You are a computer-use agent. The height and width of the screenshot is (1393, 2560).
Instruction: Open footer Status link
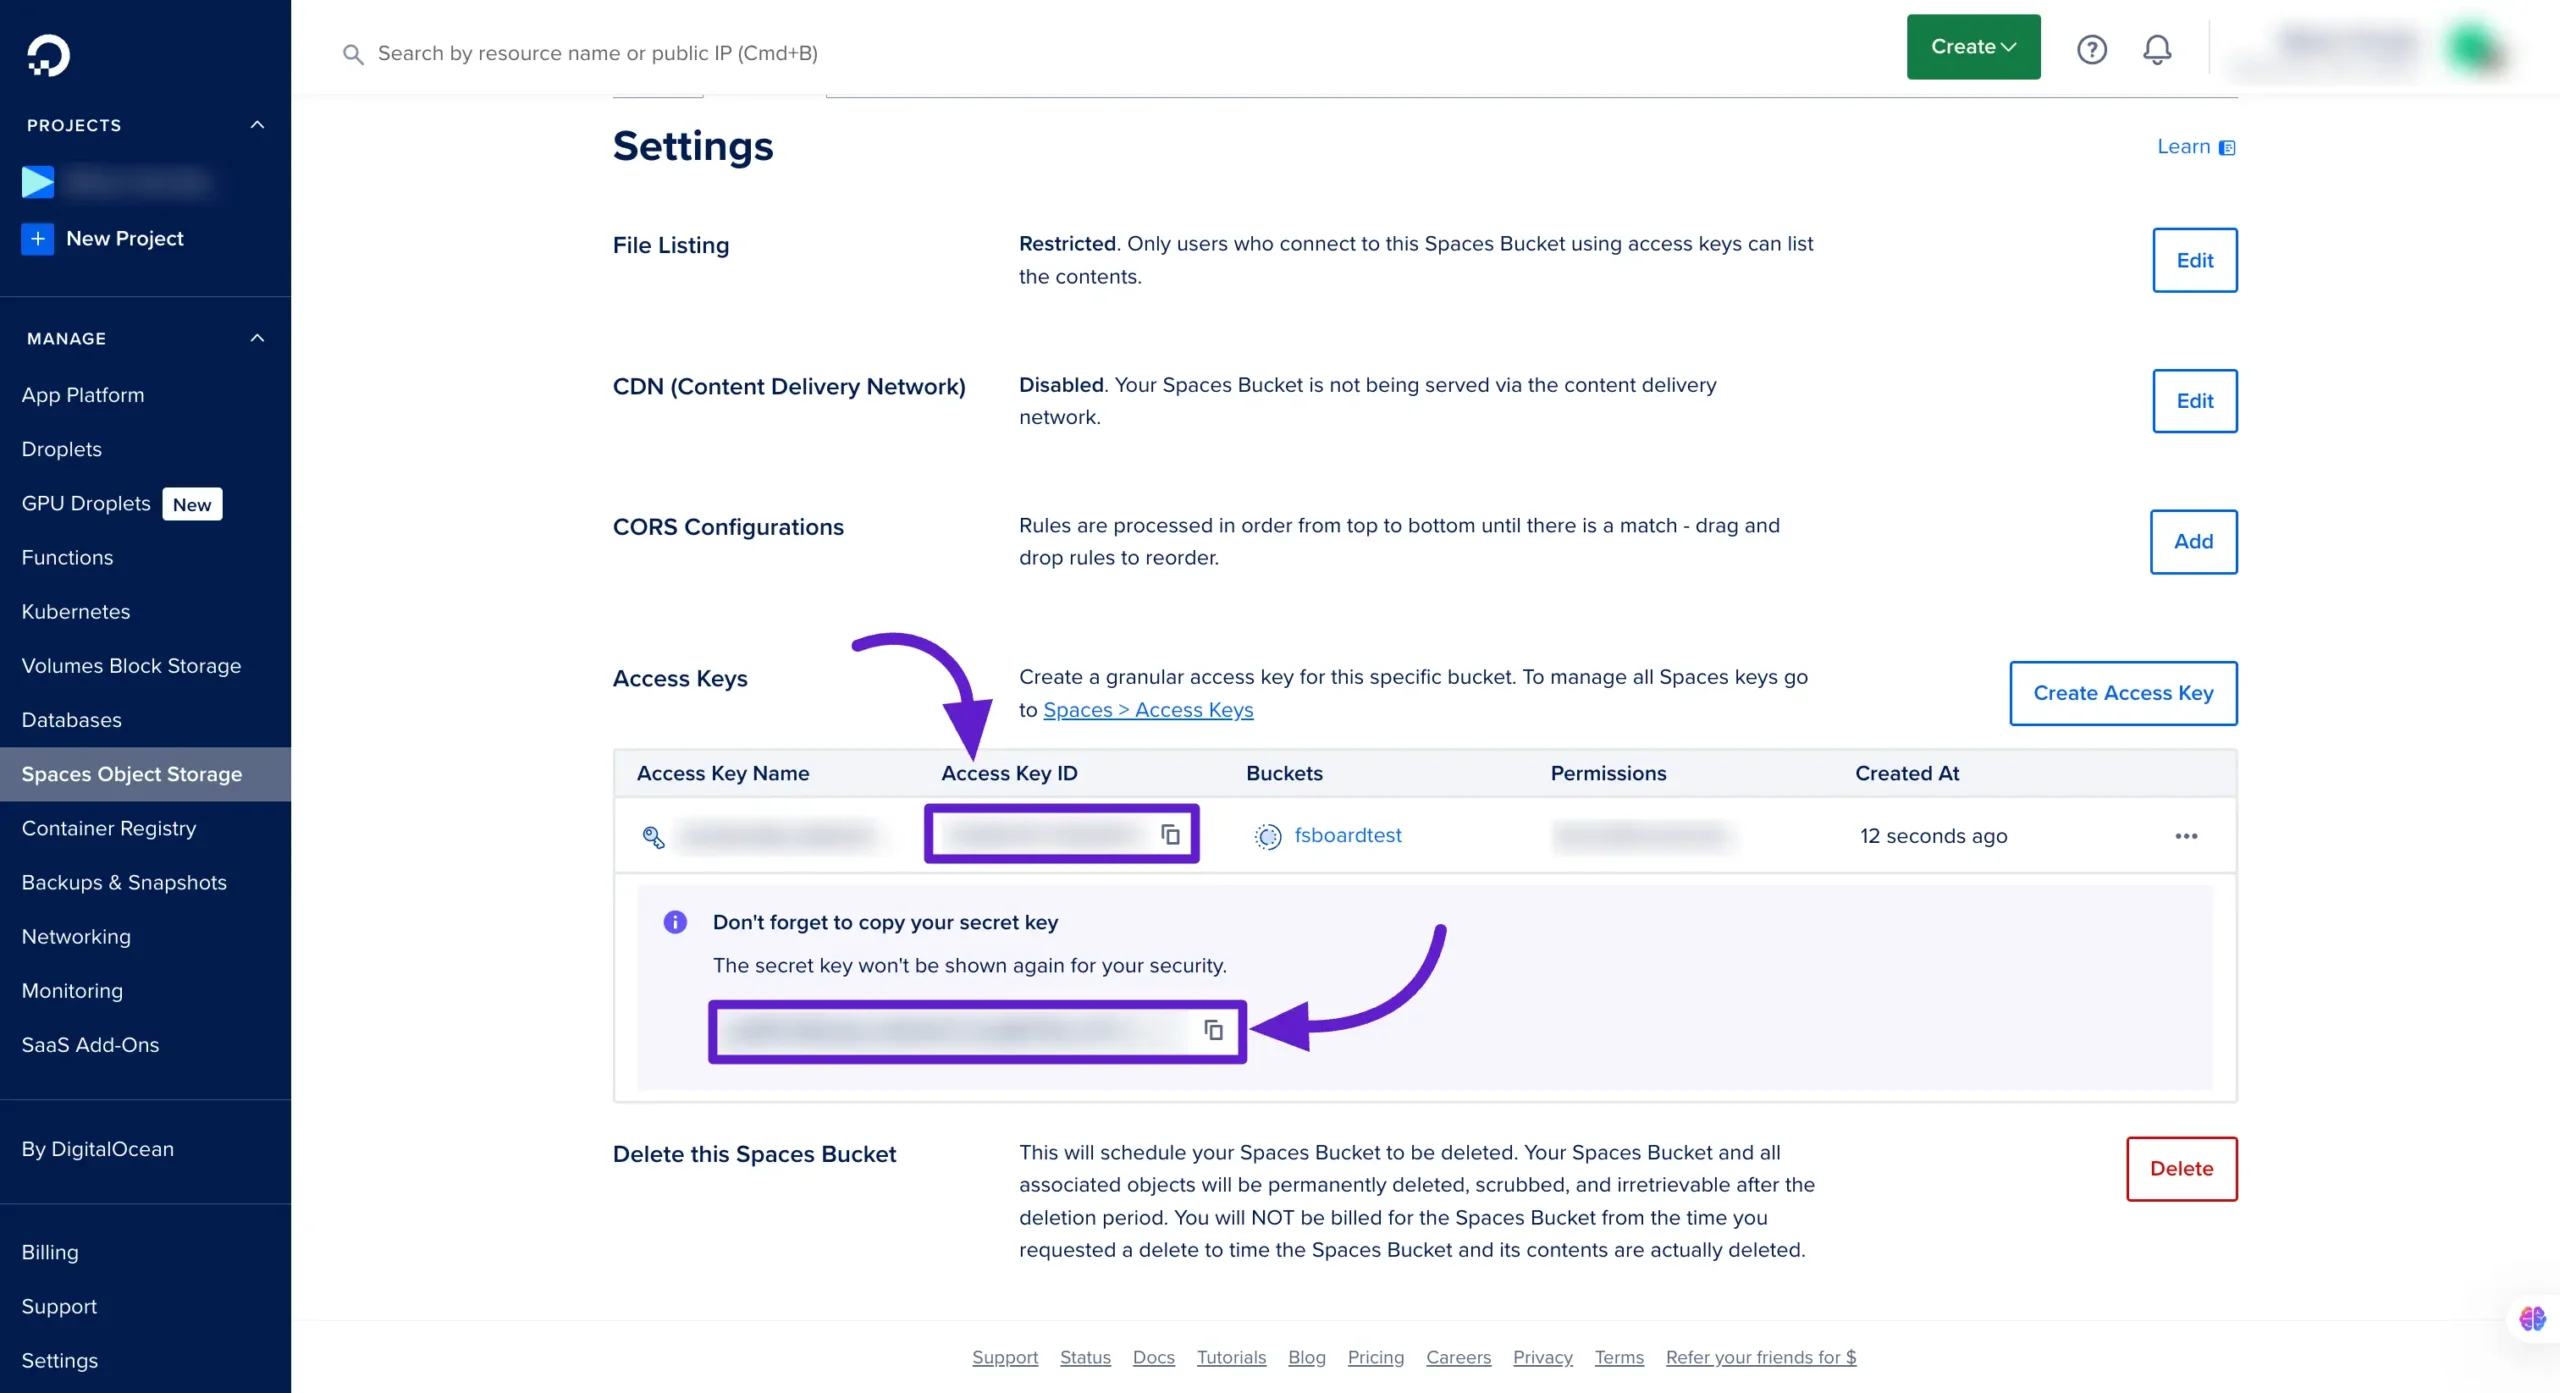coord(1085,1357)
